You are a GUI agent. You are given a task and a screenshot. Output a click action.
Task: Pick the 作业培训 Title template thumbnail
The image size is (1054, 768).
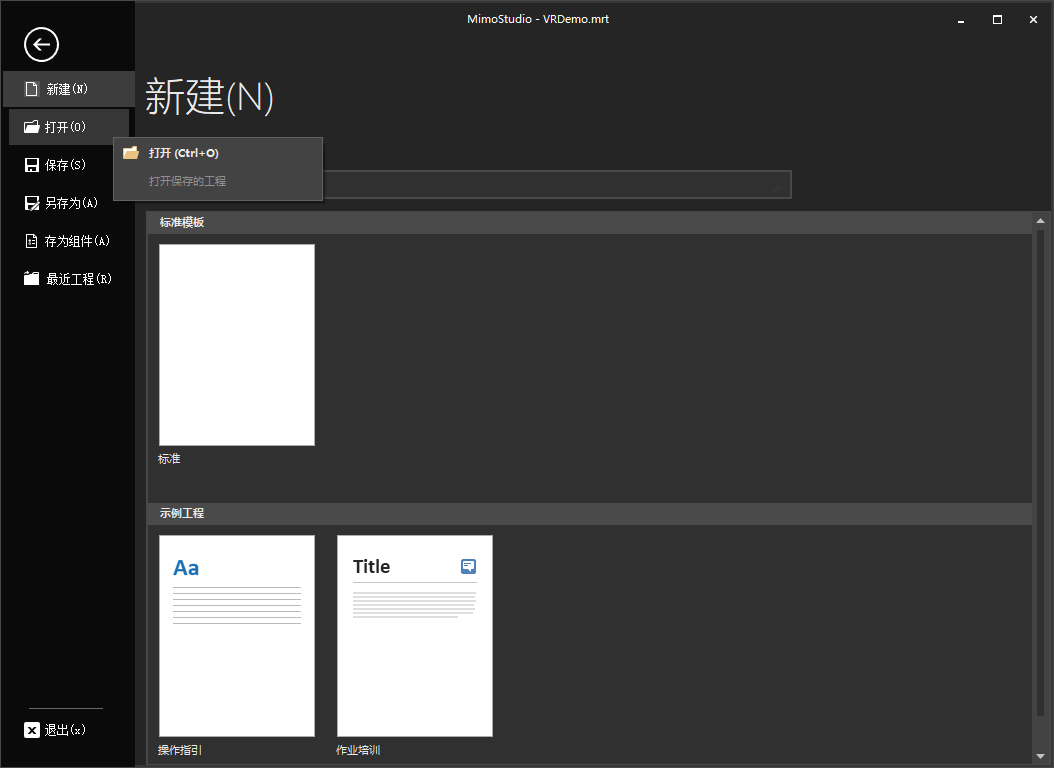415,636
